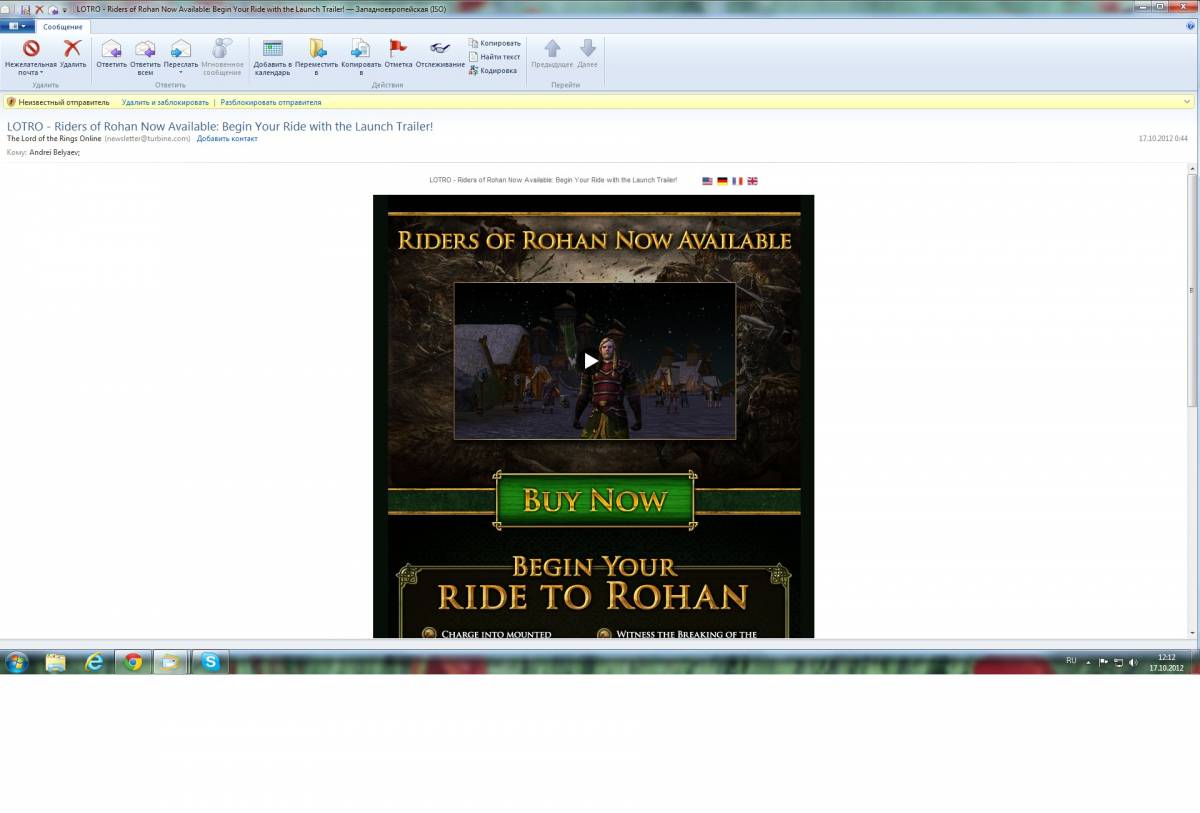Viewport: 1200px width, 813px height.
Task: Select the Сообщение ribbon tab
Action: [x=62, y=27]
